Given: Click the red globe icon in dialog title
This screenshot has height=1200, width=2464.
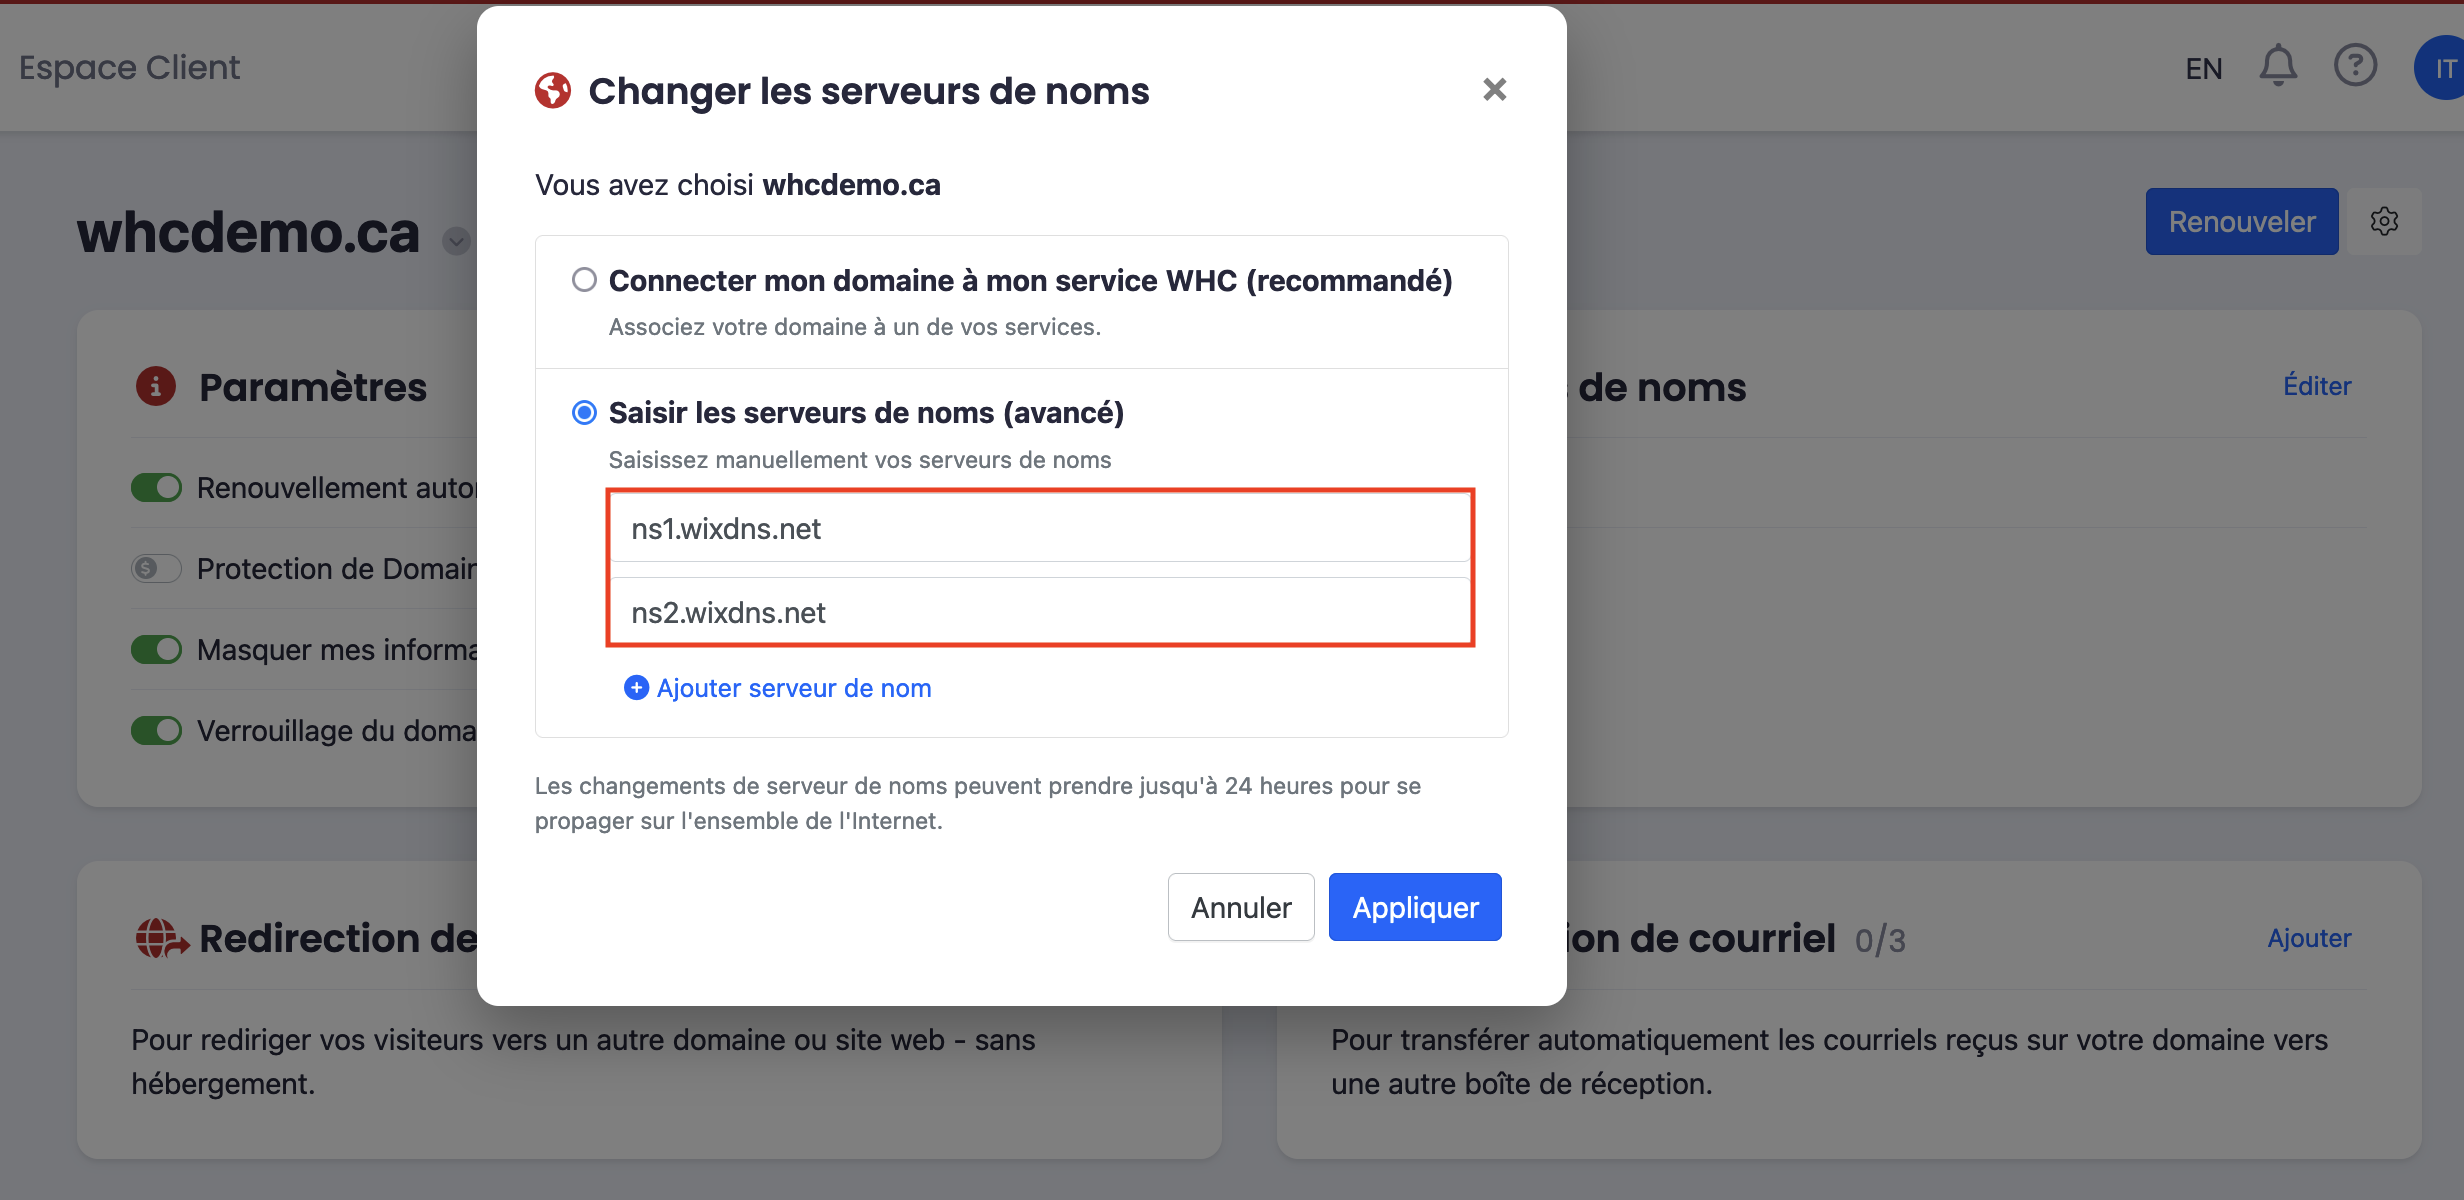Looking at the screenshot, I should click(553, 90).
